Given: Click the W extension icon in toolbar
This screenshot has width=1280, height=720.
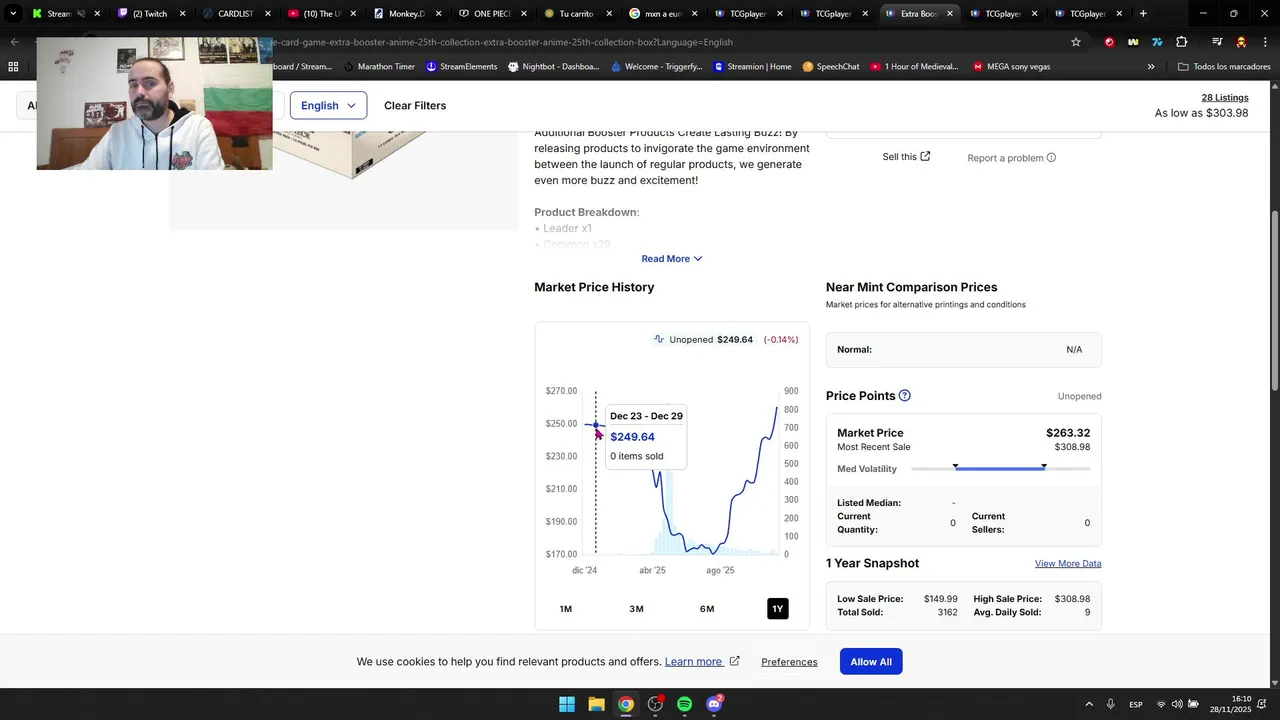Looking at the screenshot, I should tap(1133, 42).
